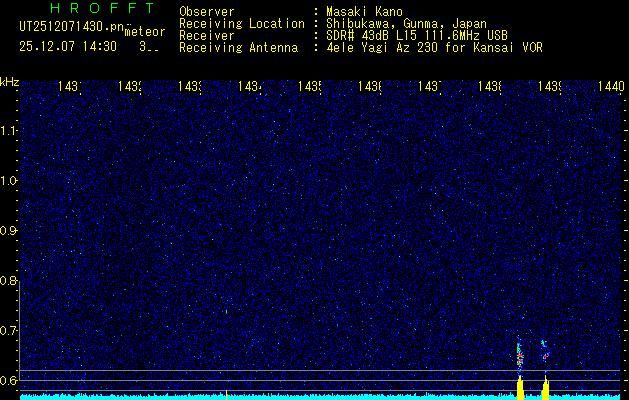Click the 1439 time axis marker

tap(550, 86)
